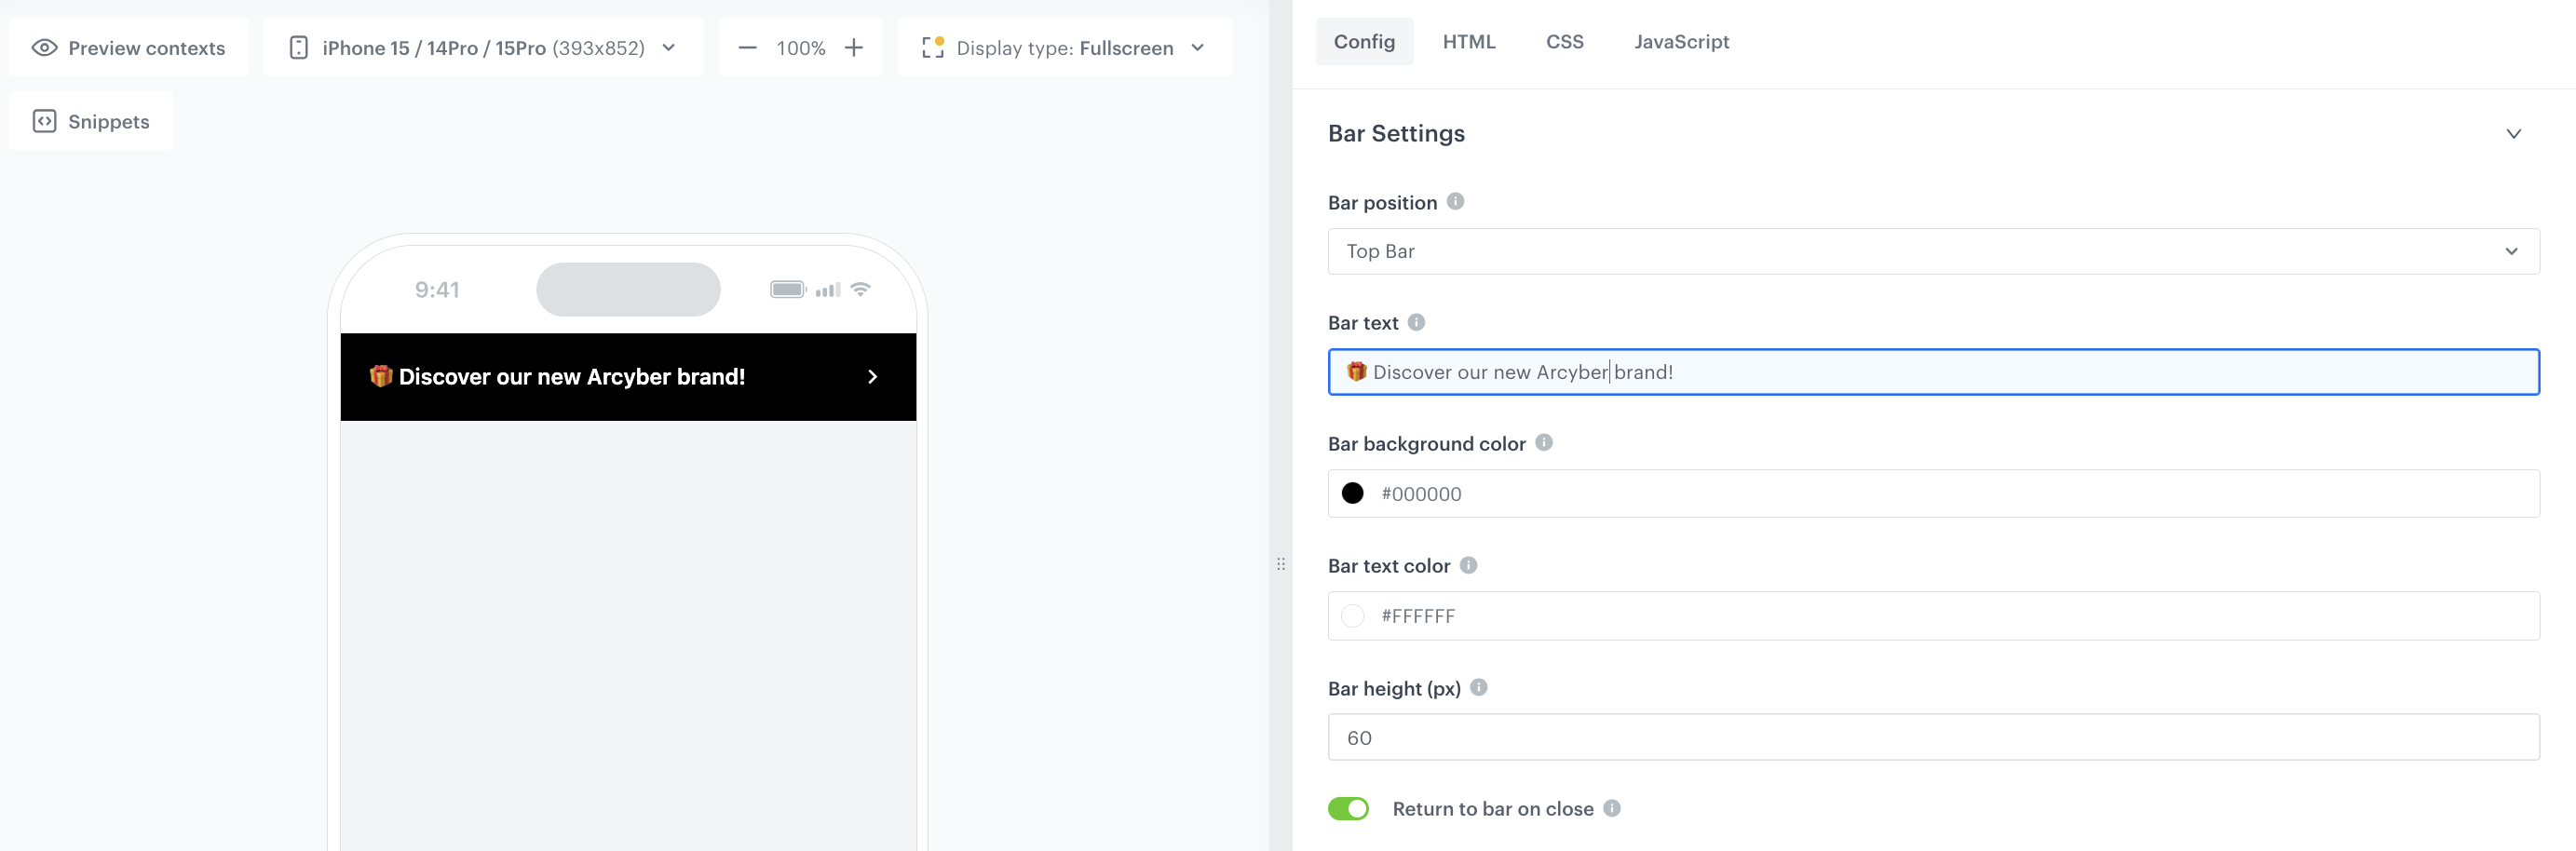Click the code snippet icon beside Snippets
Image resolution: width=2576 pixels, height=851 pixels.
[45, 121]
